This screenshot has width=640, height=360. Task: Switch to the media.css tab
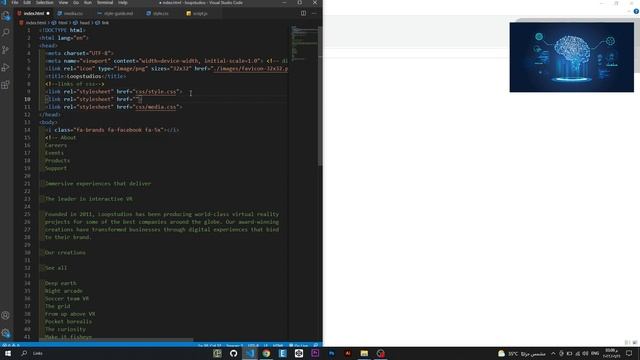[x=73, y=13]
